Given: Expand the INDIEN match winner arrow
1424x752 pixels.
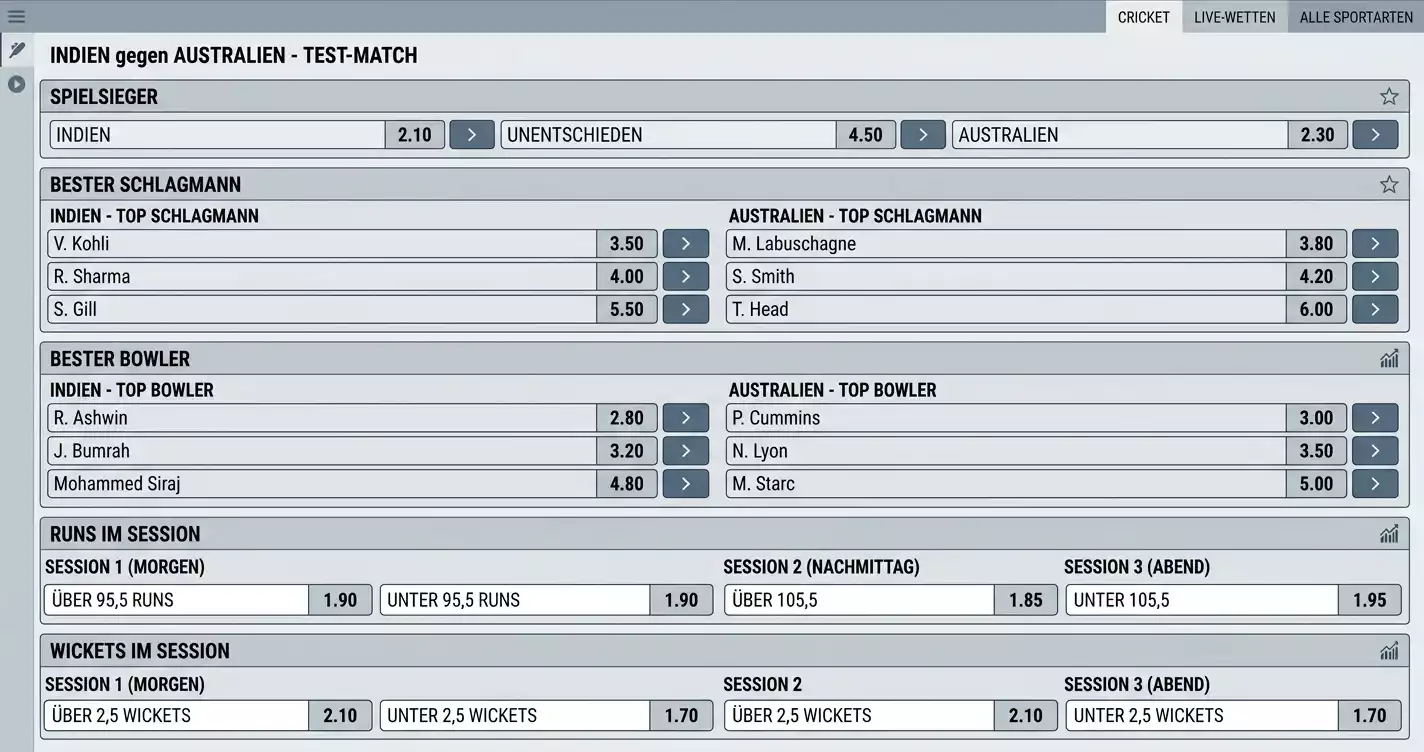Looking at the screenshot, I should [472, 135].
